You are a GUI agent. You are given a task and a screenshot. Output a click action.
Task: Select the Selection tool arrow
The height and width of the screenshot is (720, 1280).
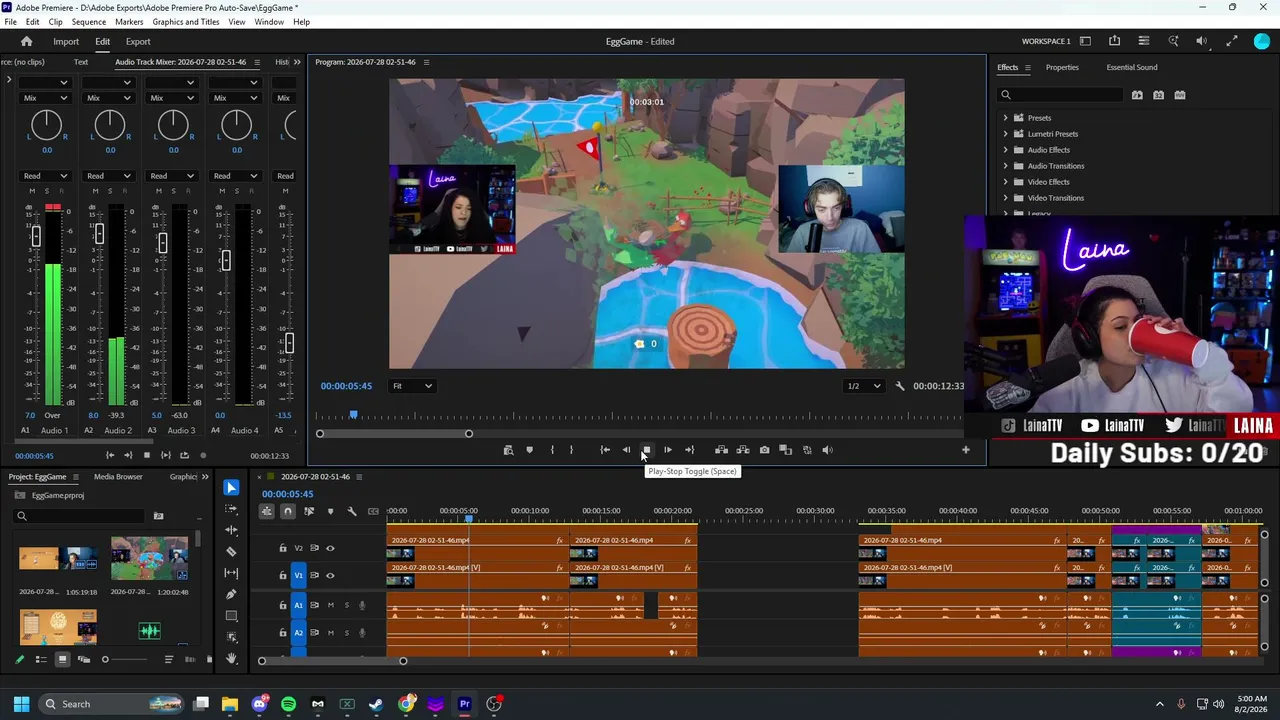[231, 488]
